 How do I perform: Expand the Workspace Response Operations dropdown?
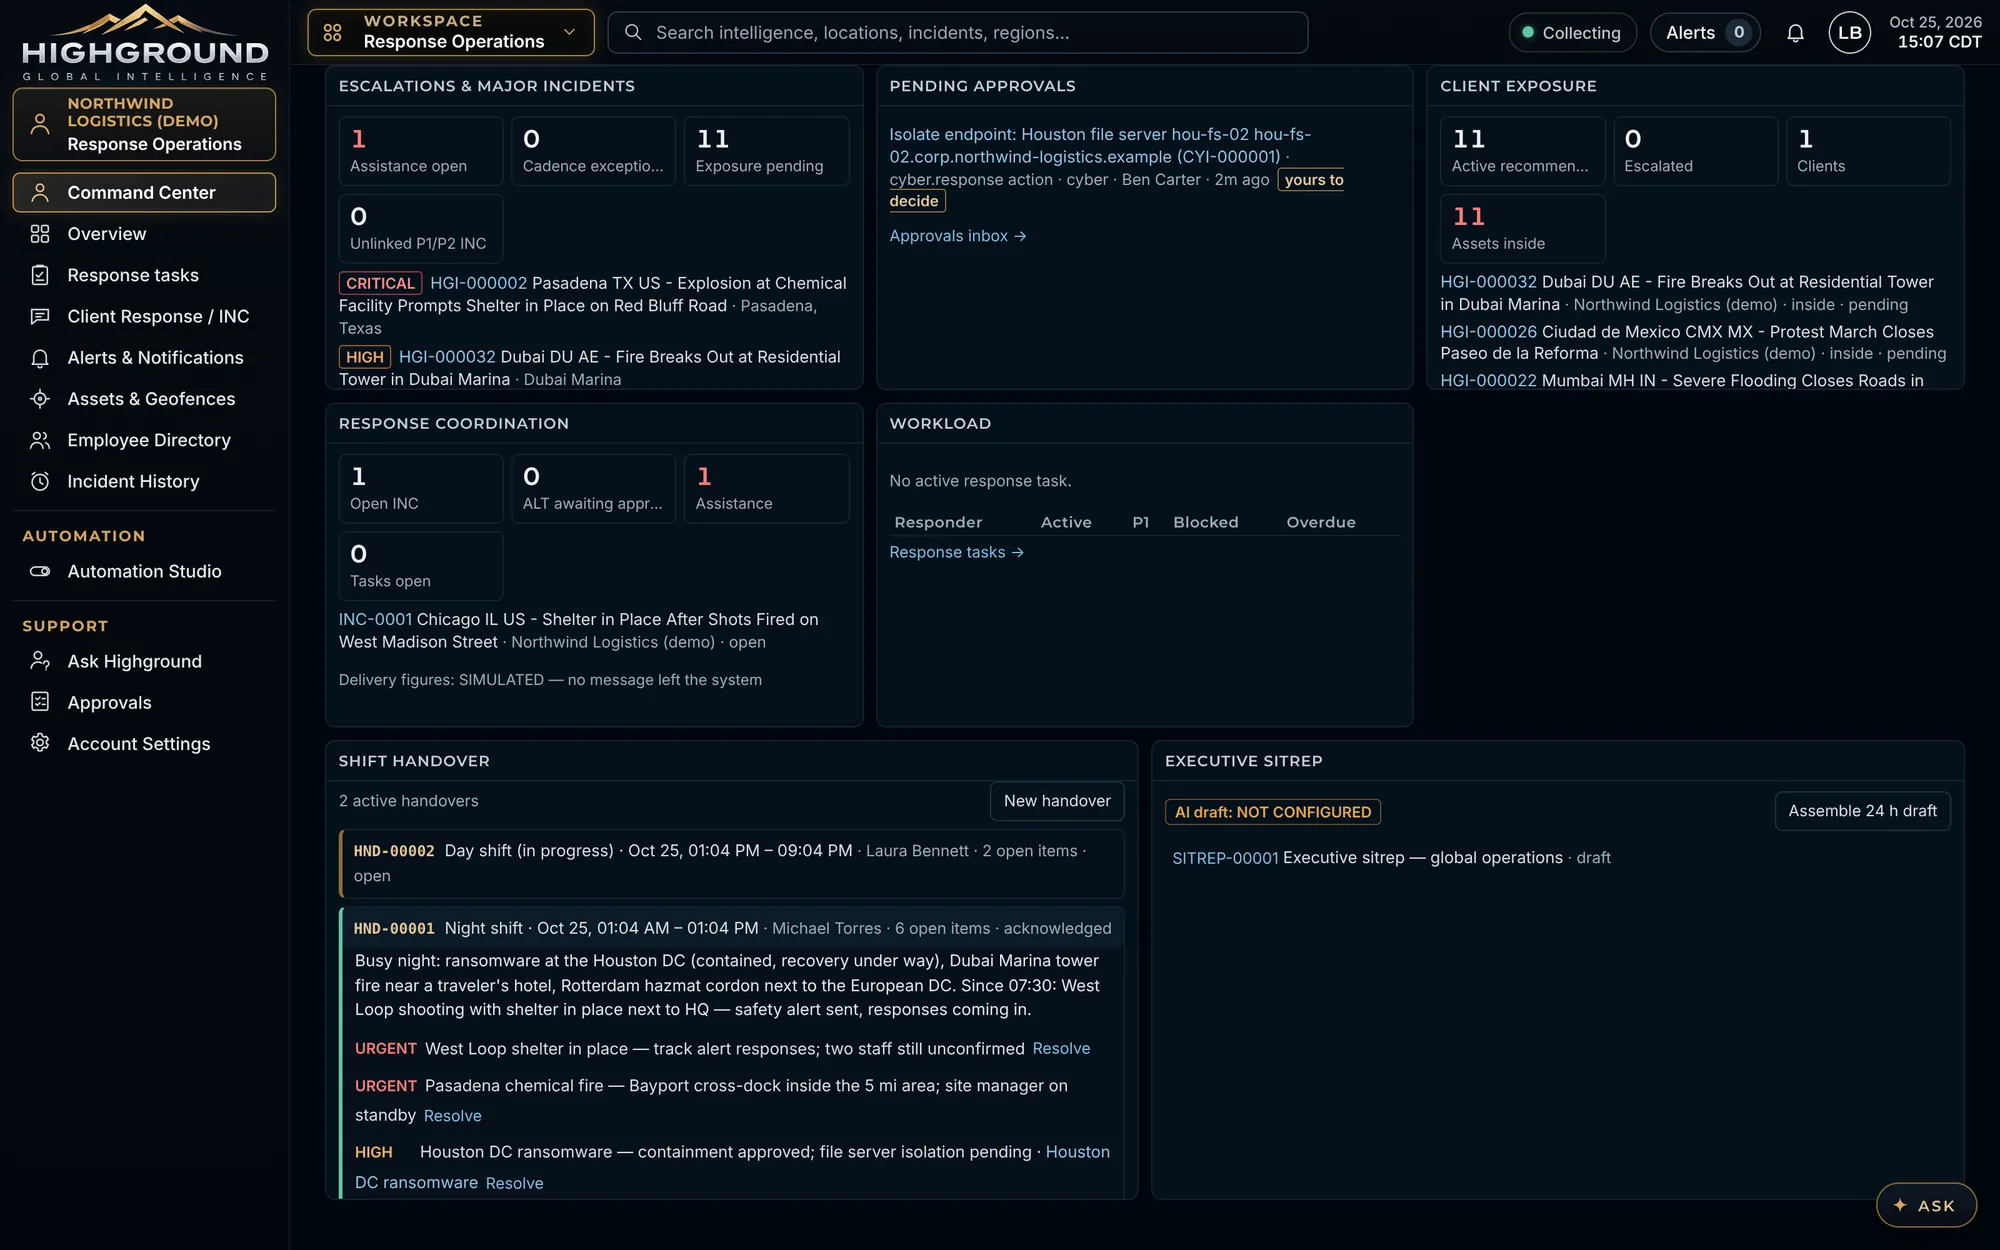(x=450, y=32)
